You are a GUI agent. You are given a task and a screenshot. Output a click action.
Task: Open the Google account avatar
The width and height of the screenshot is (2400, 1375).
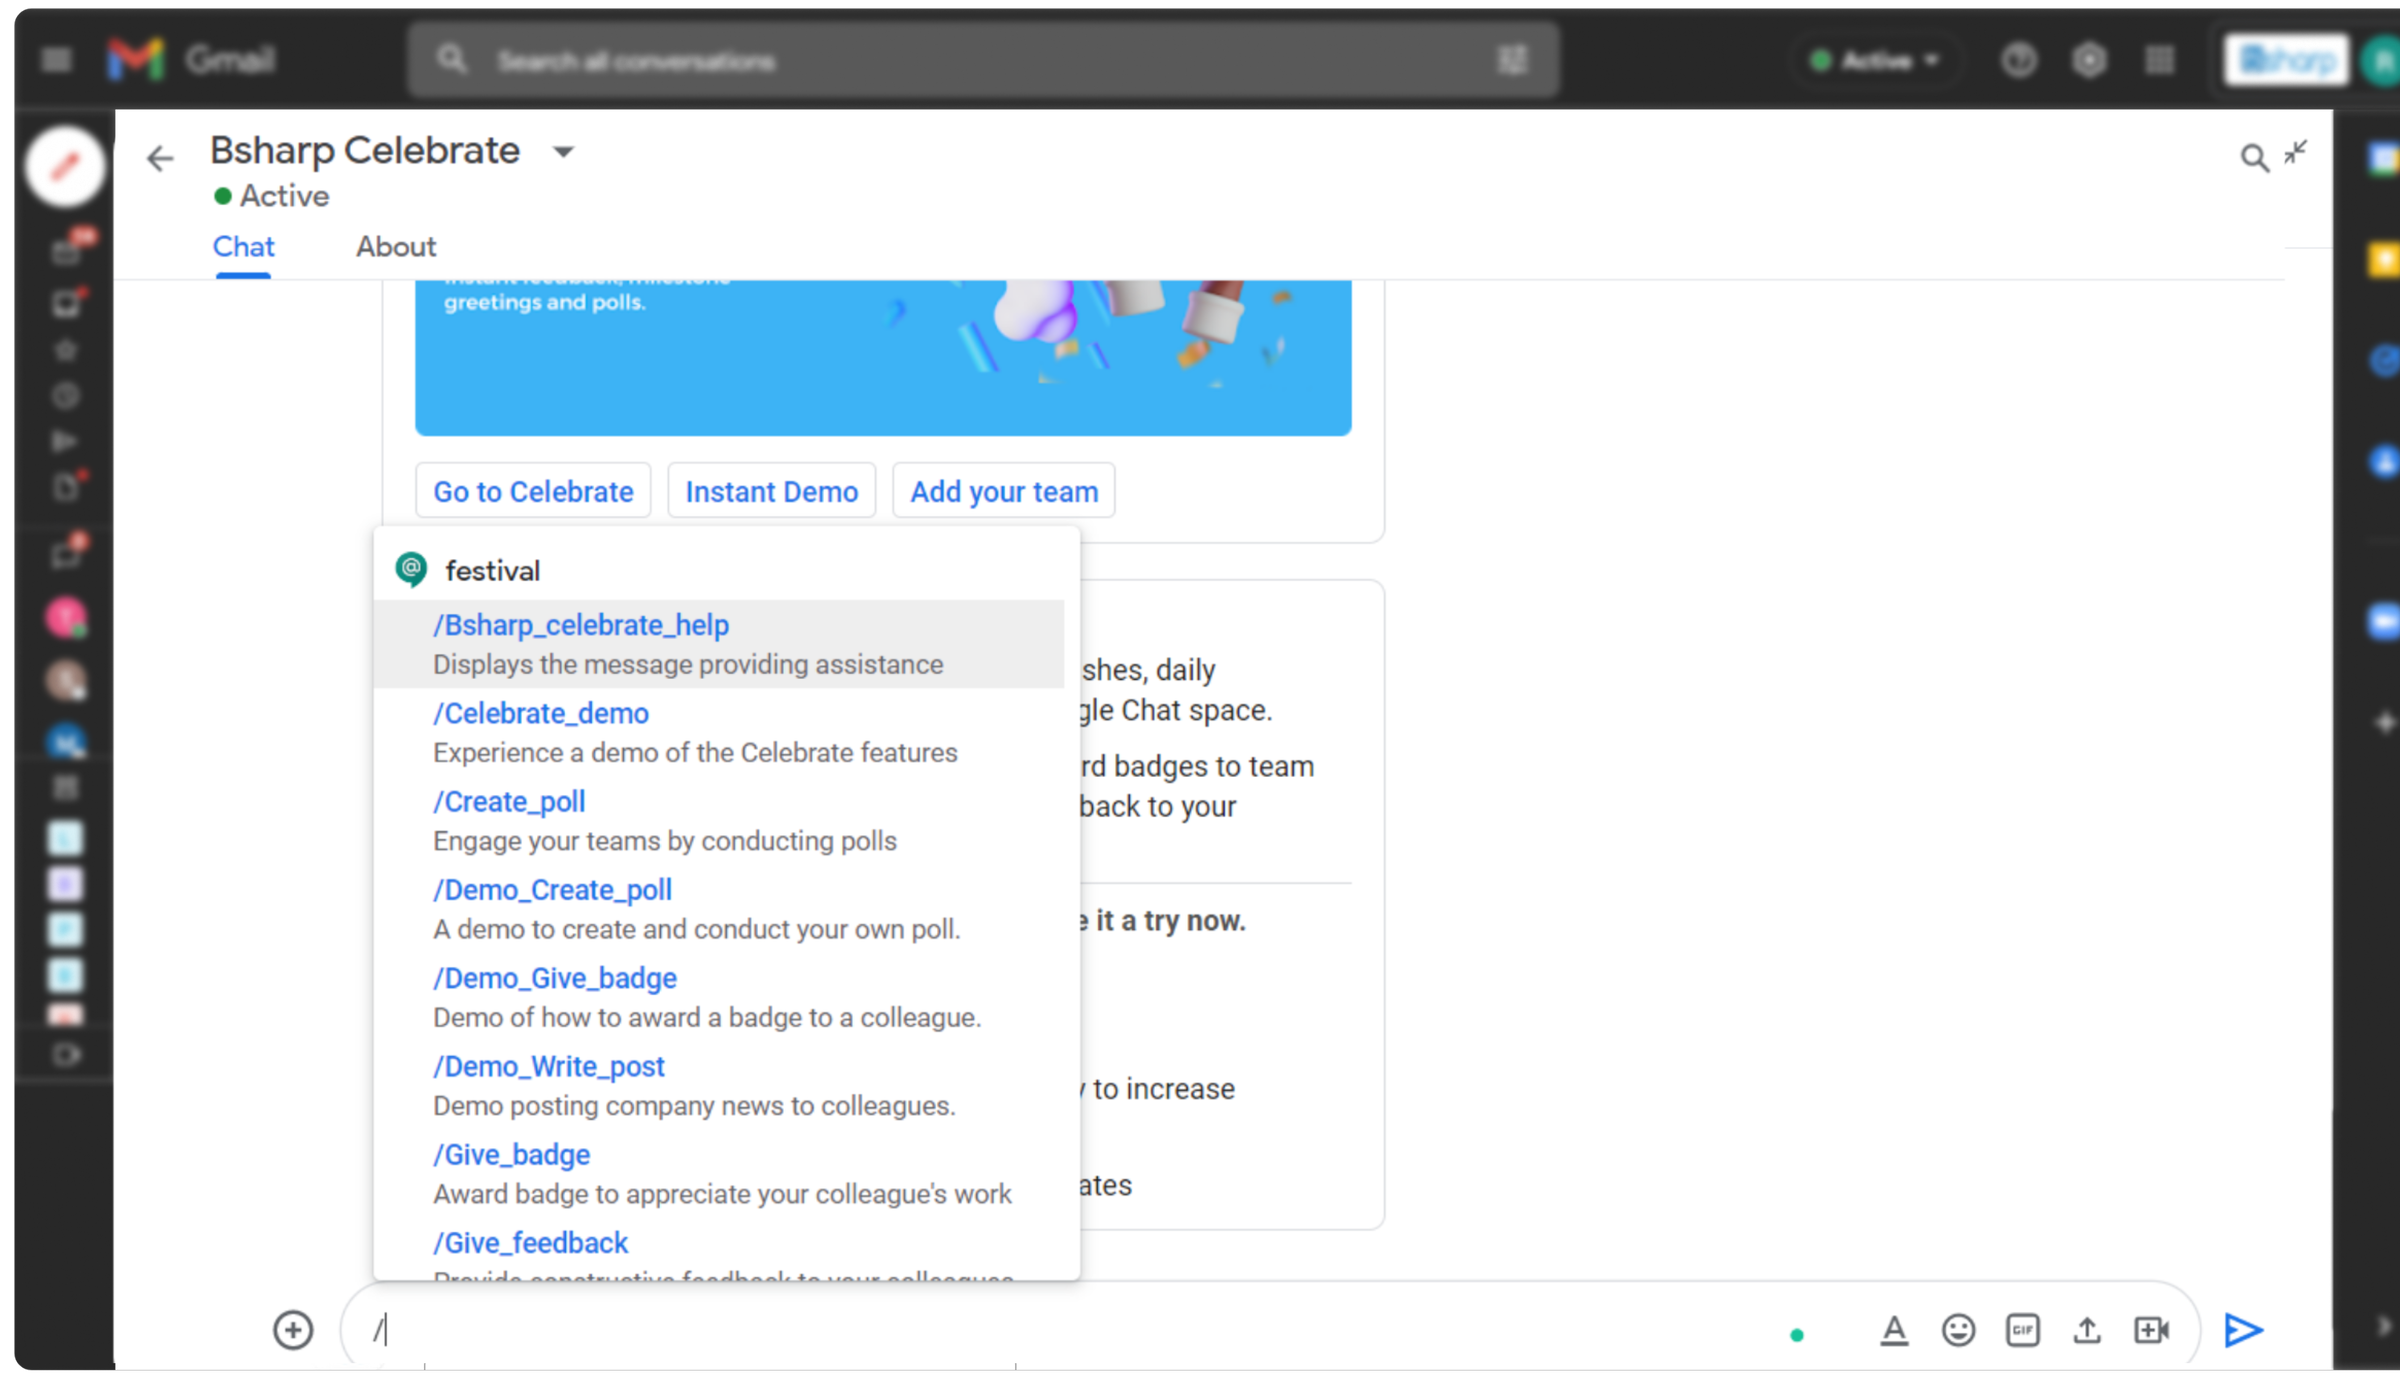tap(2382, 61)
